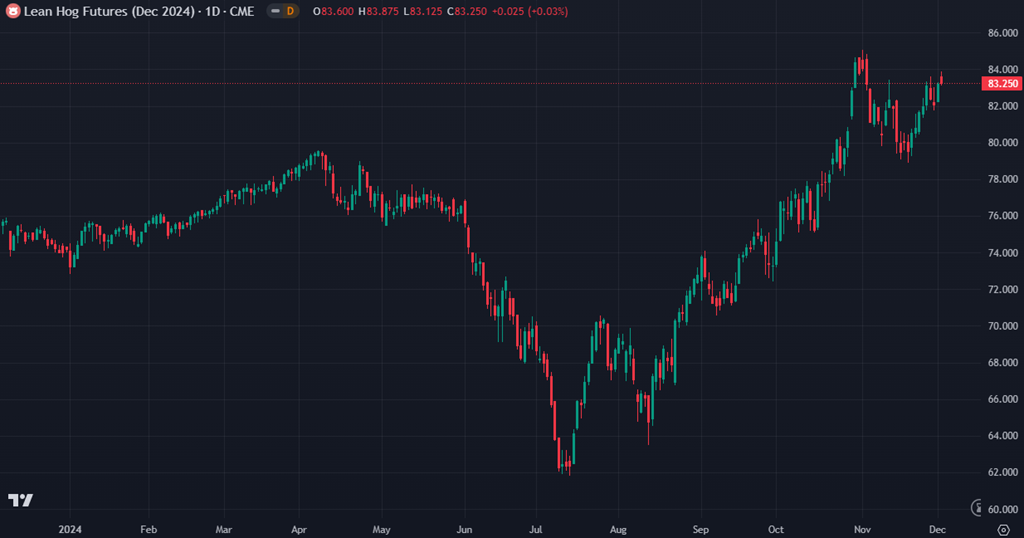This screenshot has width=1024, height=538.
Task: Click the circular icon beside 60.000
Action: click(x=977, y=508)
